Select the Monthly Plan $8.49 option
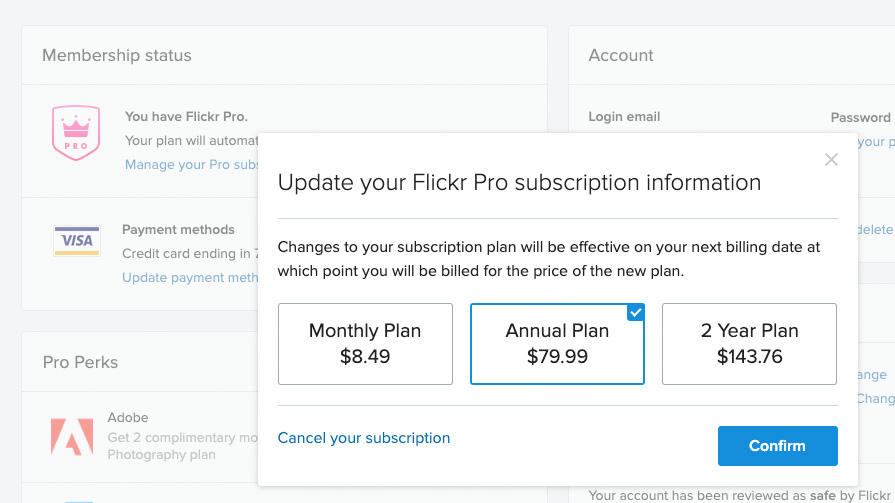 (365, 344)
